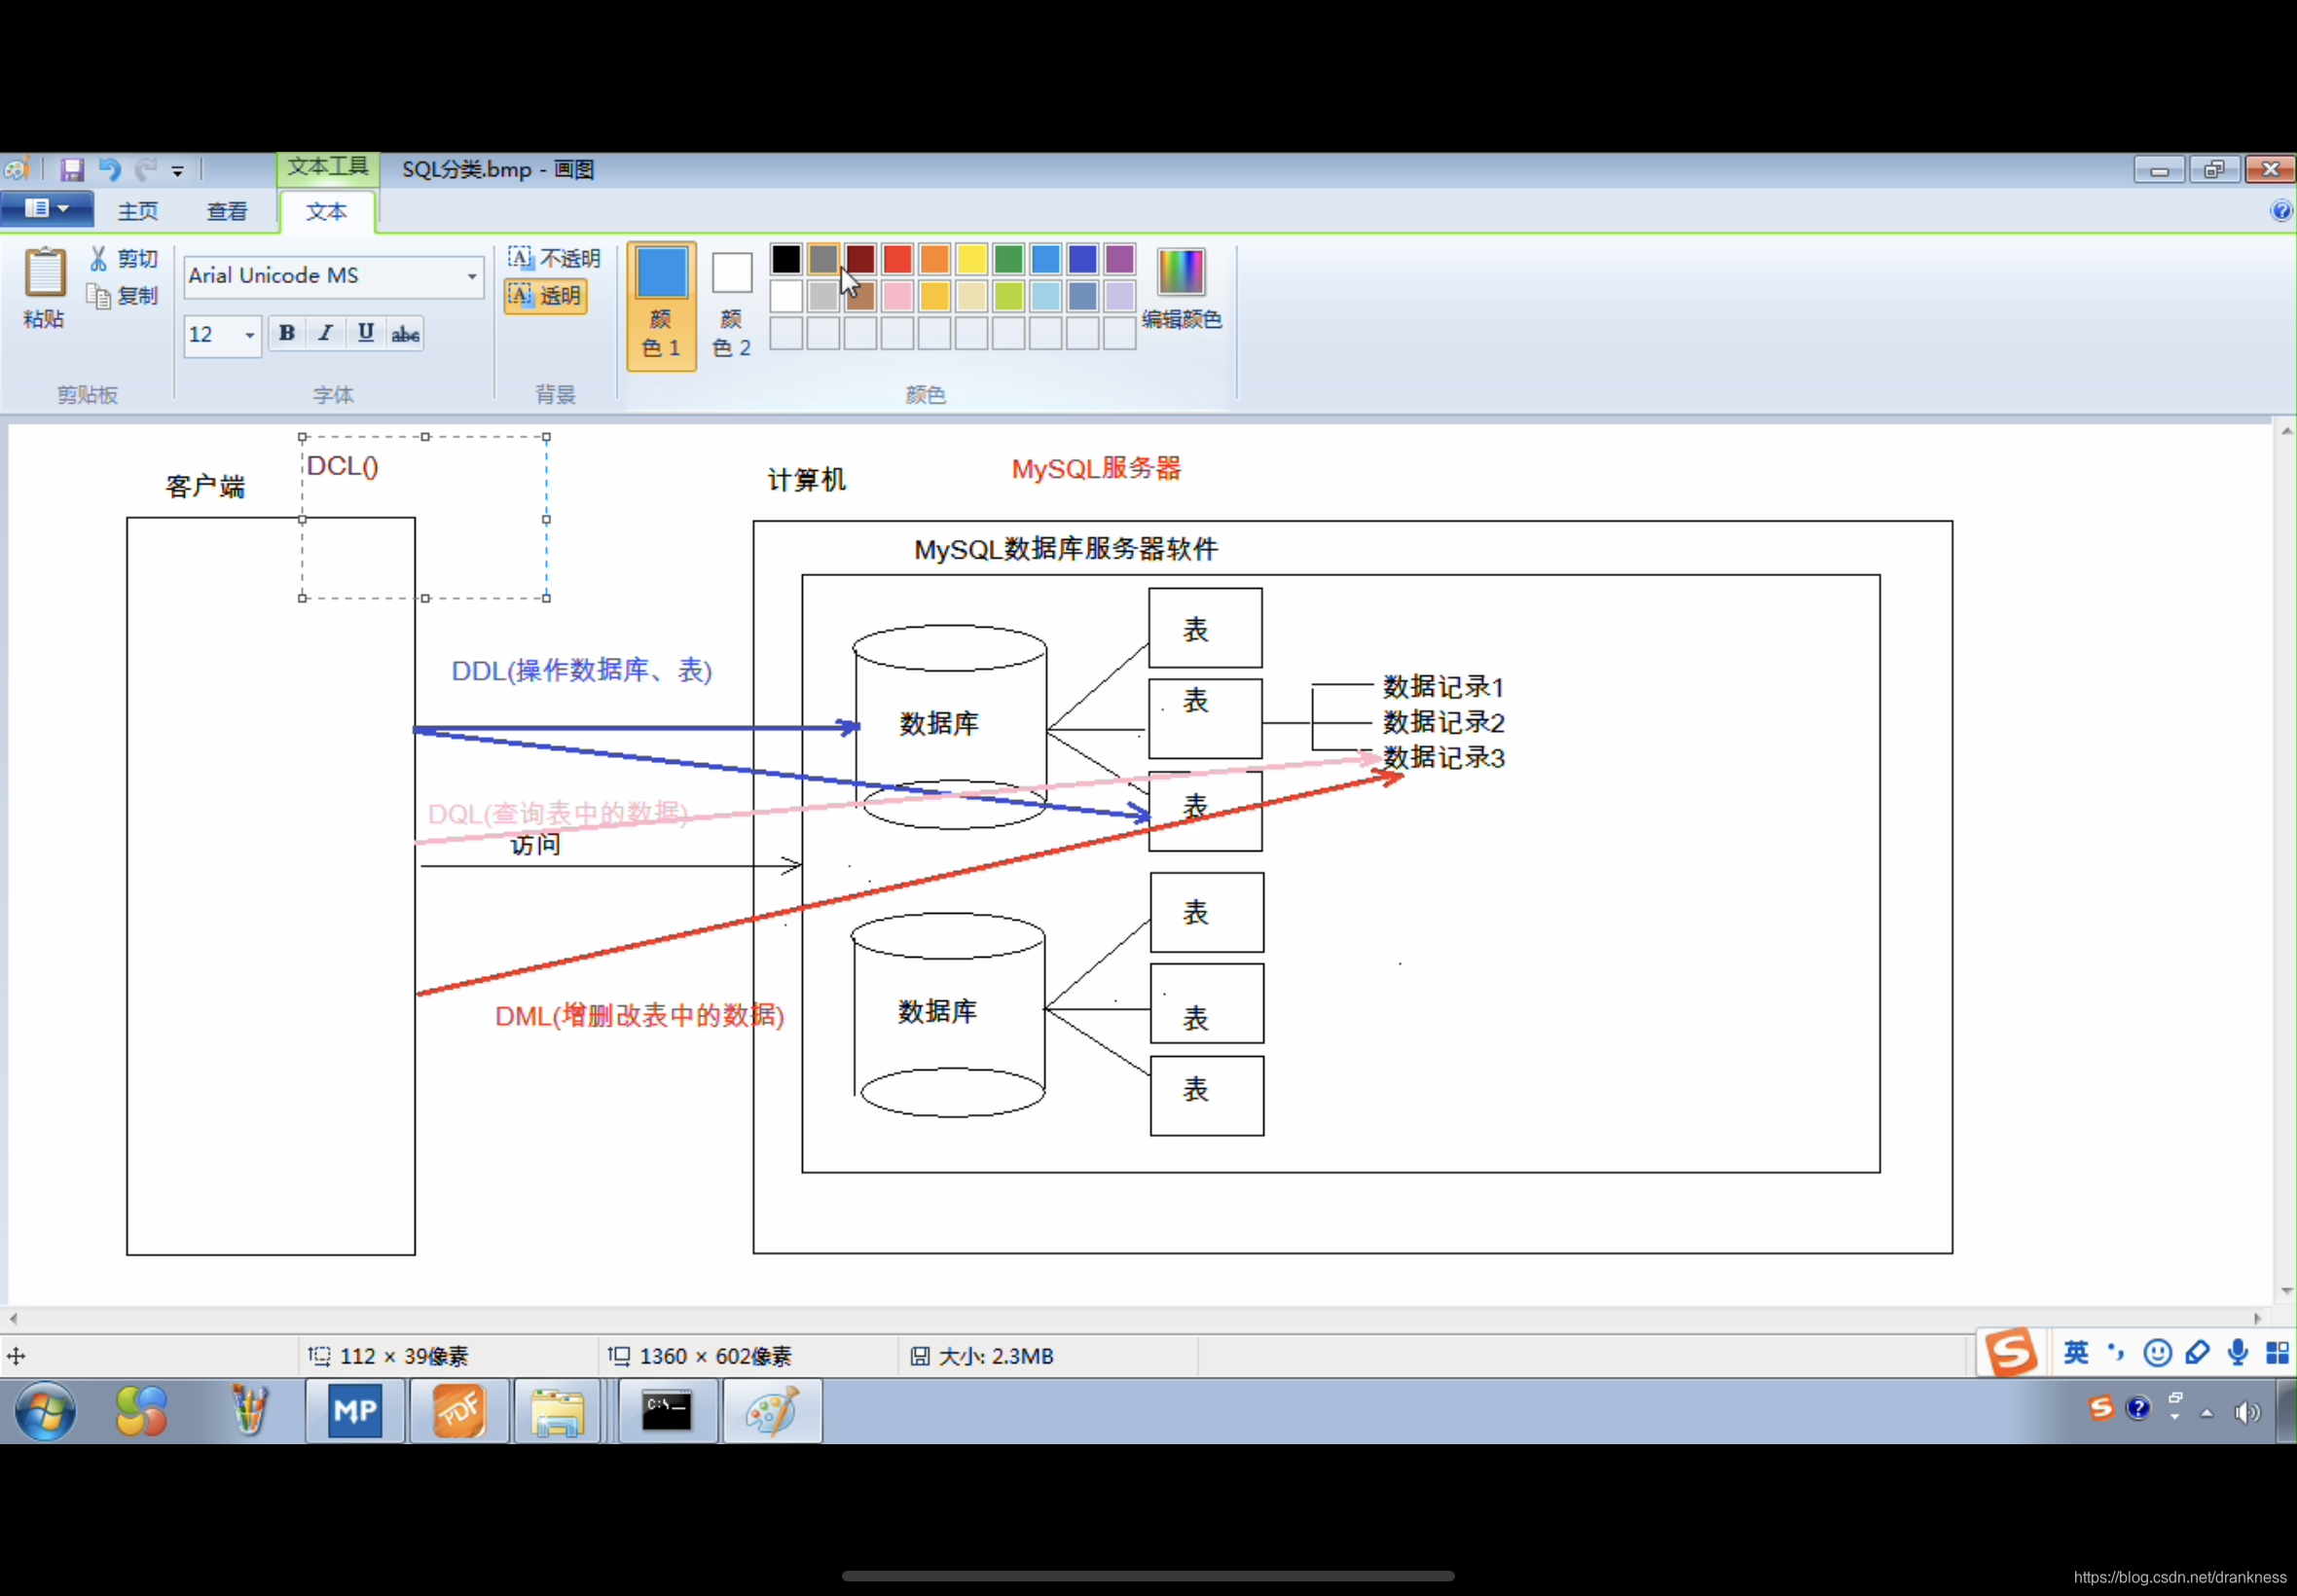
Task: Switch to the Home ribbon tab
Action: click(138, 211)
